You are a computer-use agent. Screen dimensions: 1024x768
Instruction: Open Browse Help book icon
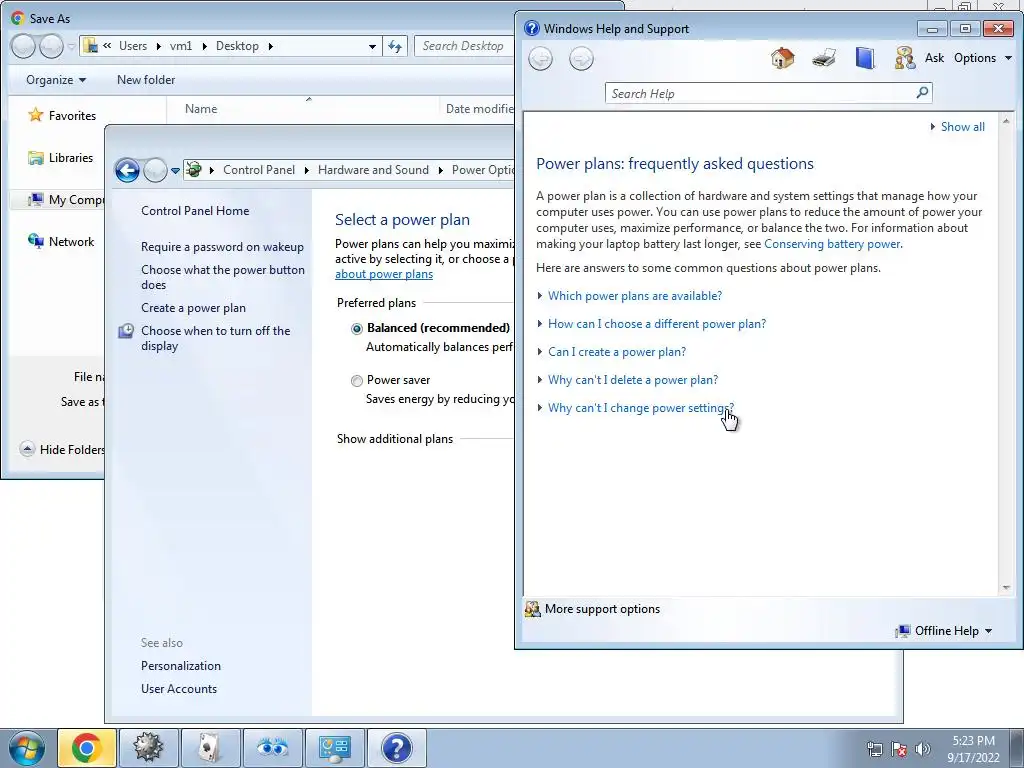[865, 58]
